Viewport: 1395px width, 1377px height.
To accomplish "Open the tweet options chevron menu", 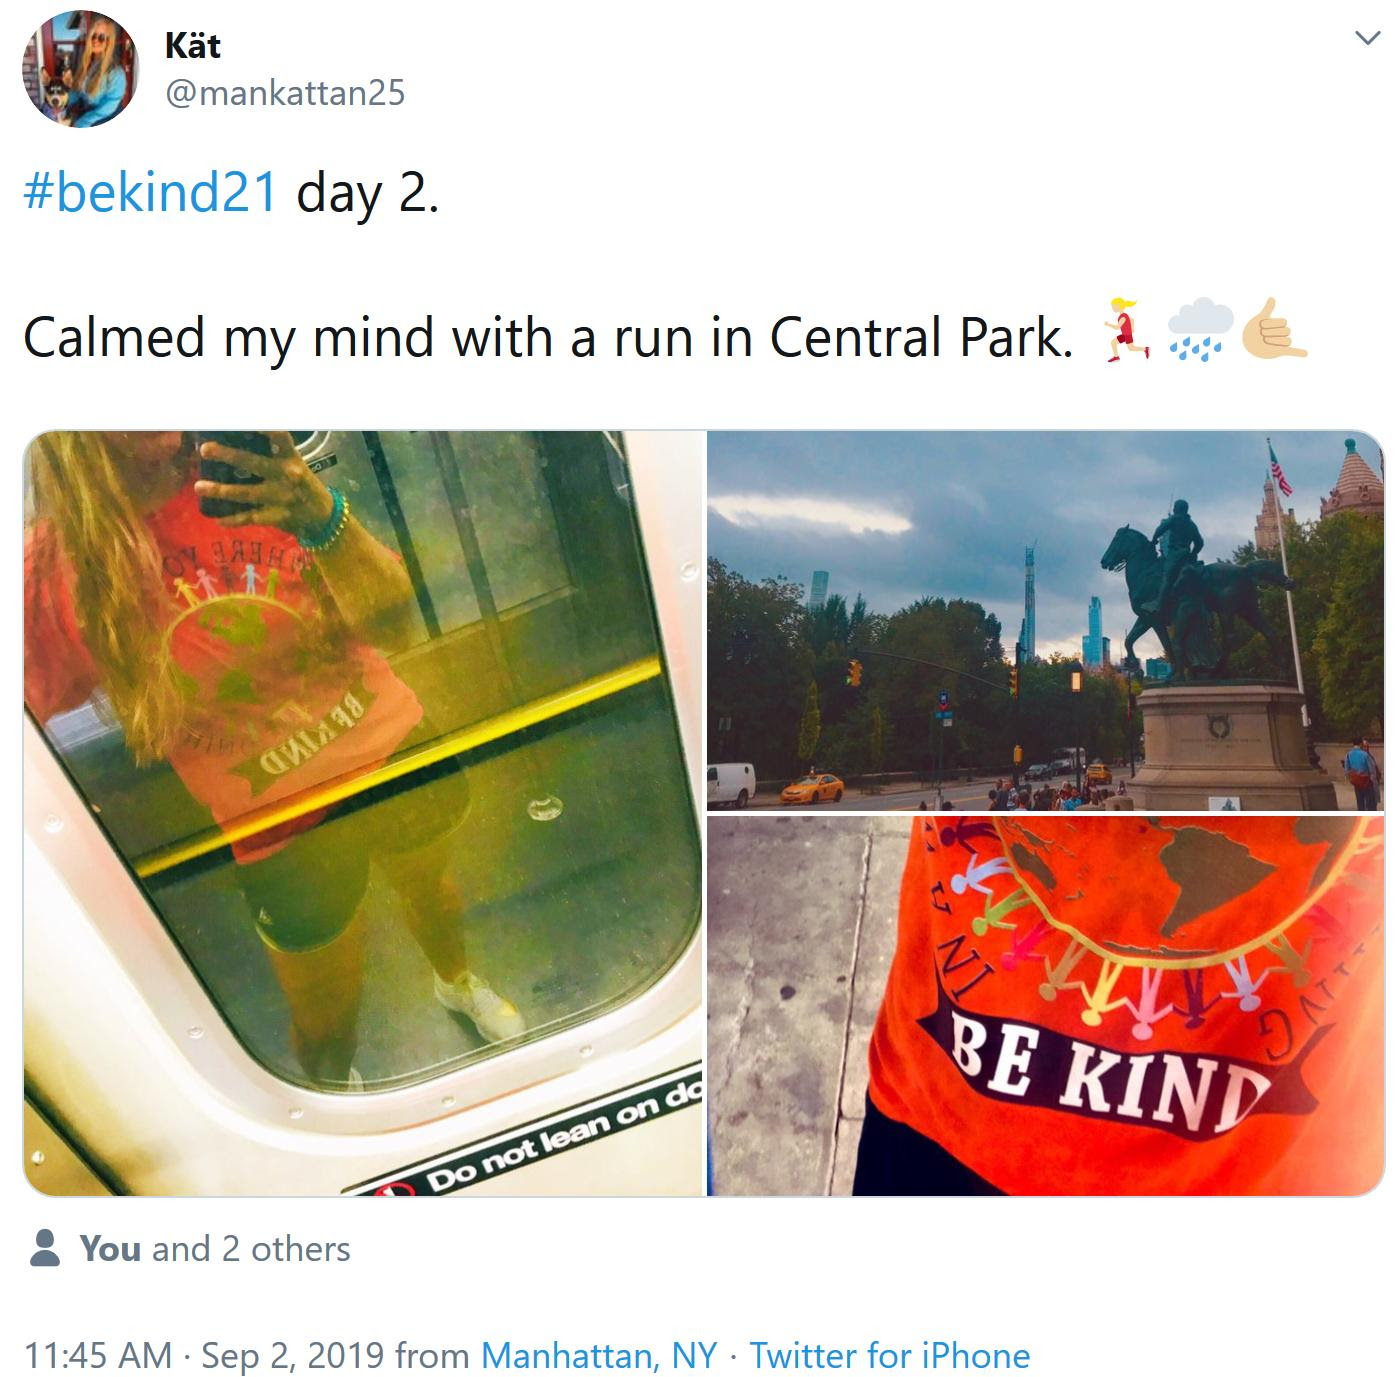I will coord(1366,39).
